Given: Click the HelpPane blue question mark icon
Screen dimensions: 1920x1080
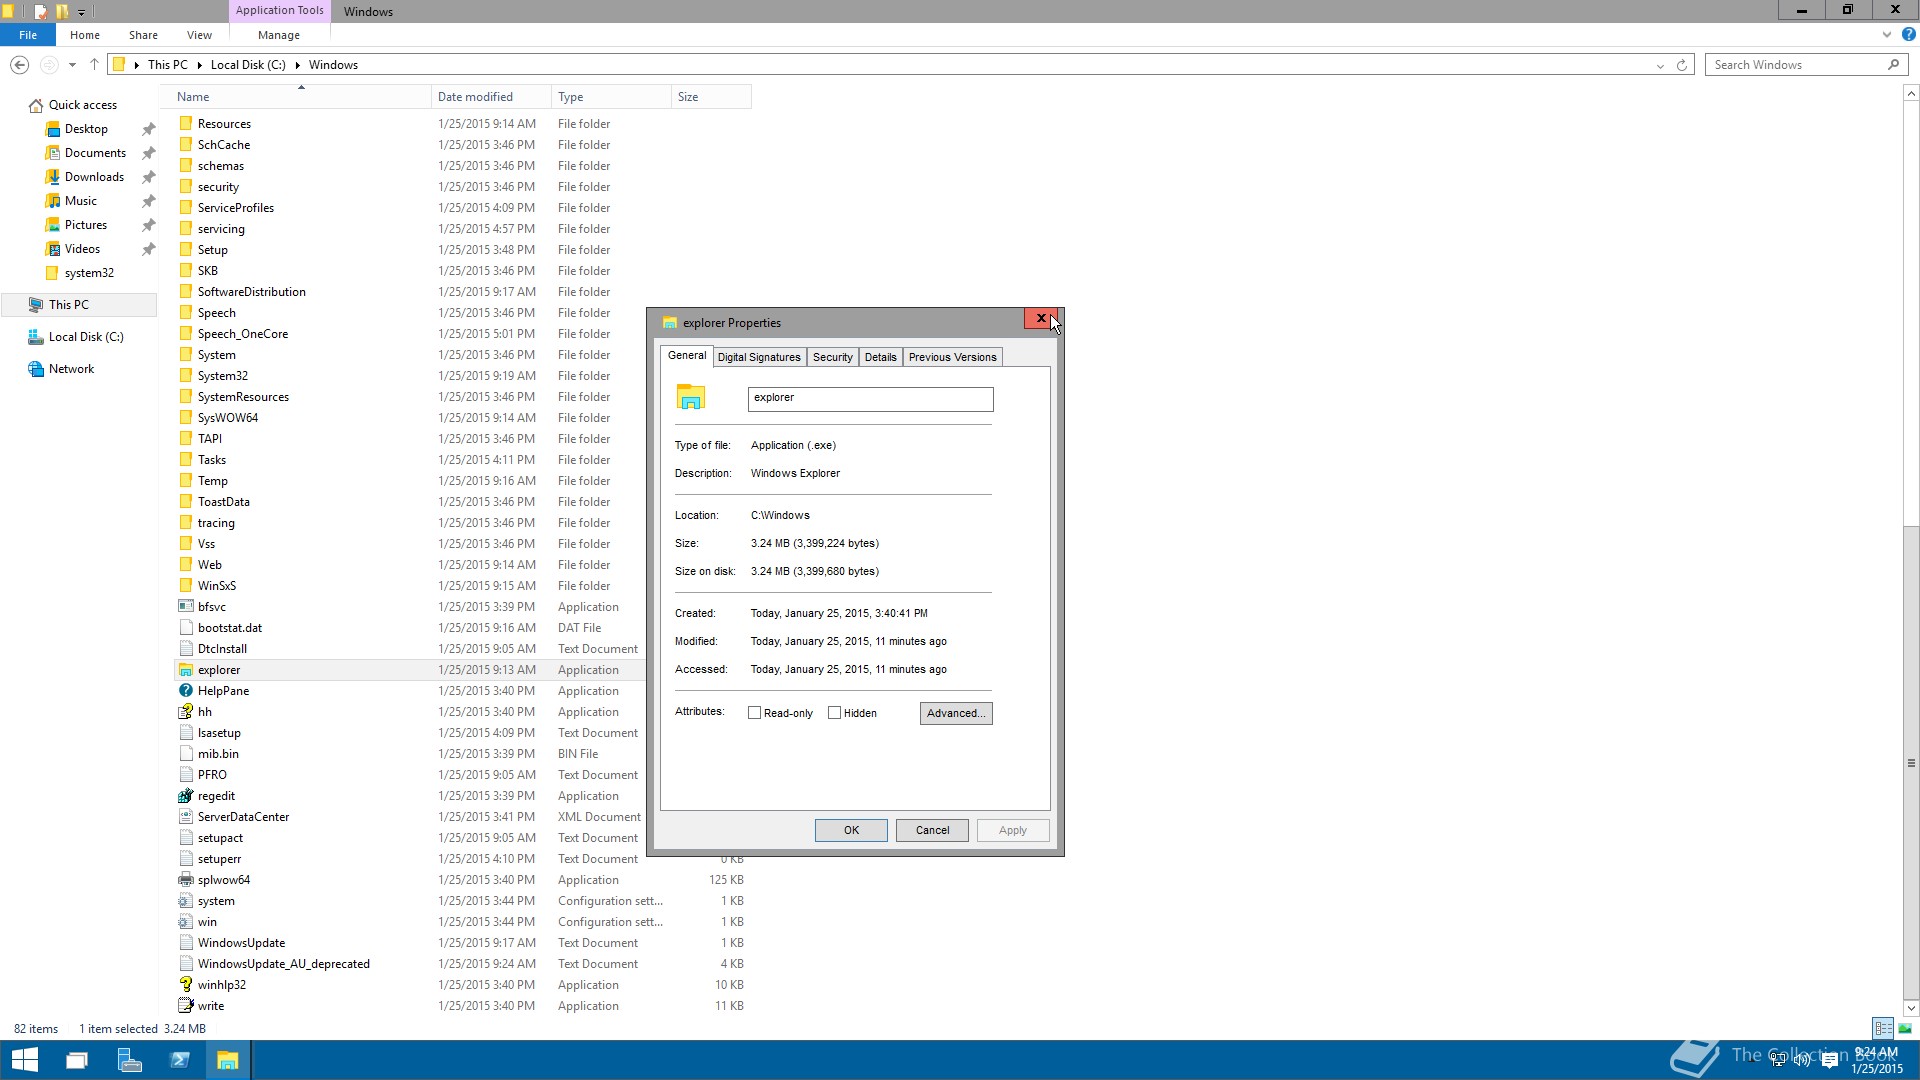Looking at the screenshot, I should [x=186, y=691].
